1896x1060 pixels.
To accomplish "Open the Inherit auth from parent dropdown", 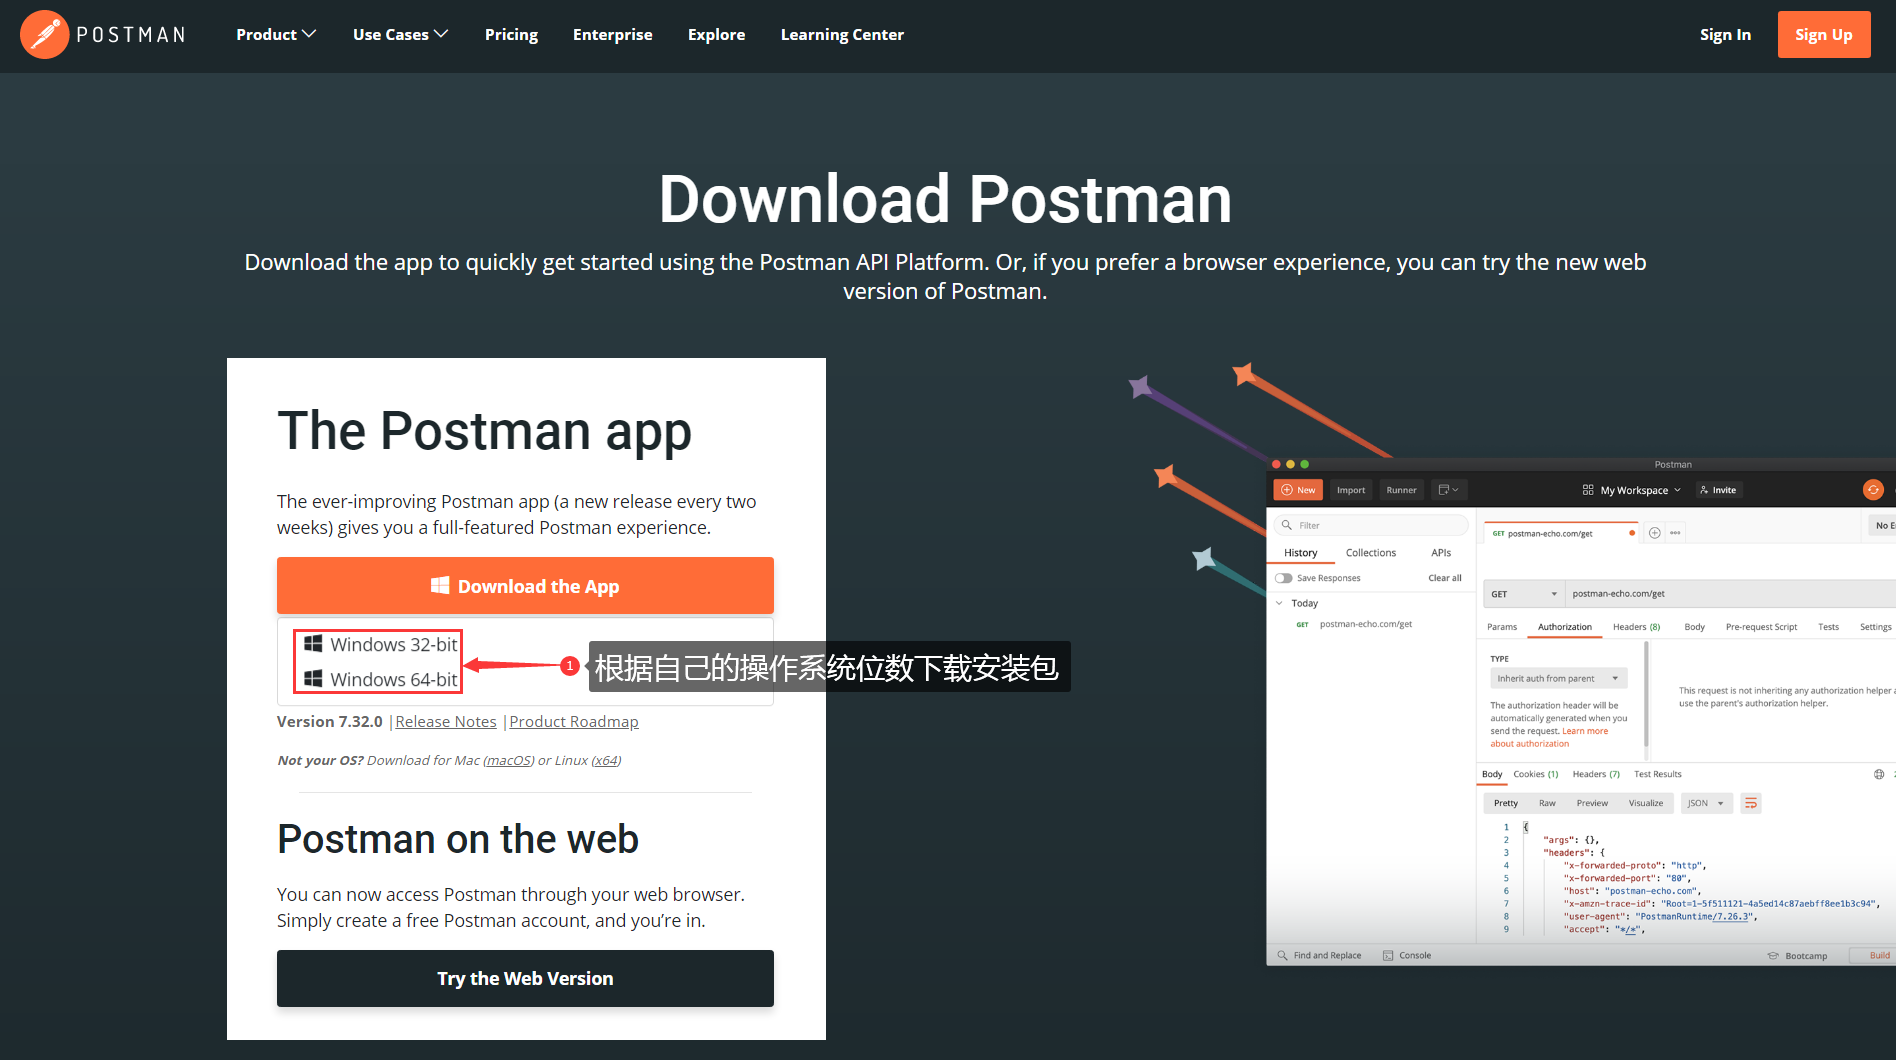I will 1558,678.
